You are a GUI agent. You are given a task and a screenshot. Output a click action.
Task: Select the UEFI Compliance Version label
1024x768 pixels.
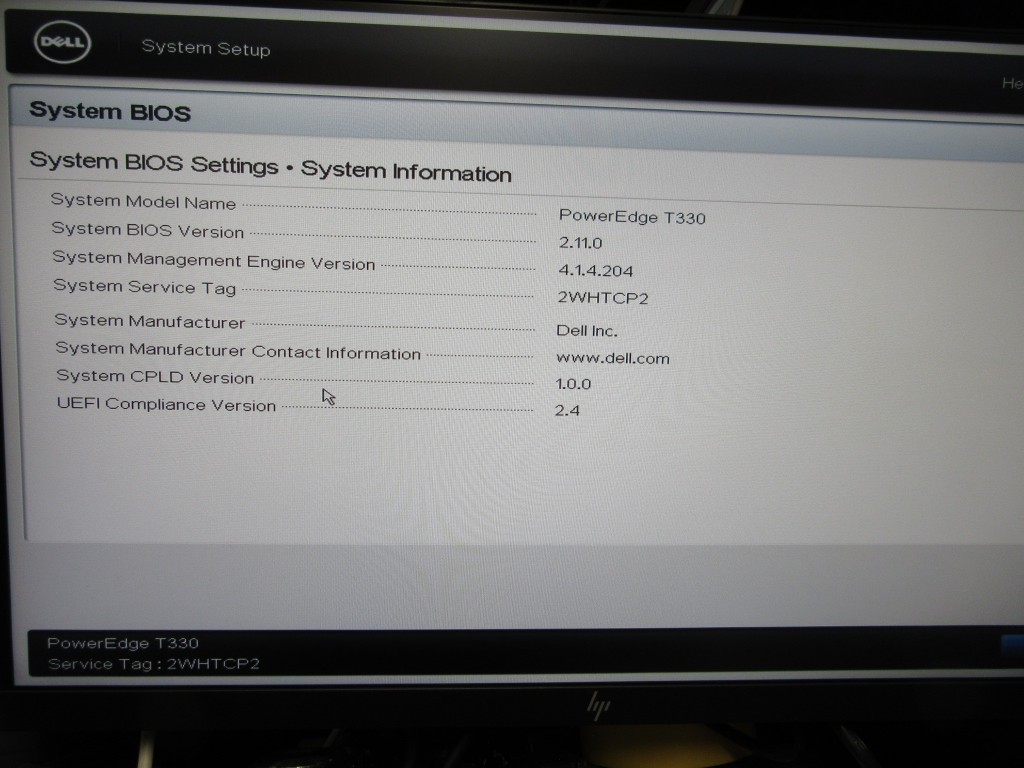coord(166,404)
